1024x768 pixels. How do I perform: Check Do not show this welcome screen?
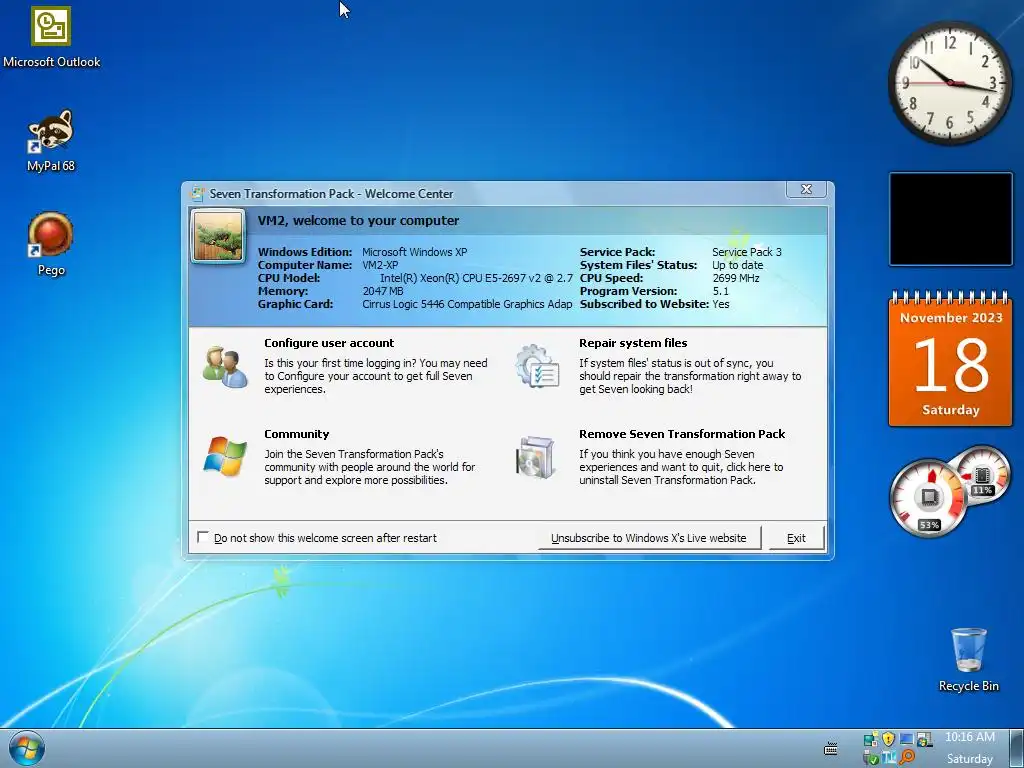coord(203,537)
